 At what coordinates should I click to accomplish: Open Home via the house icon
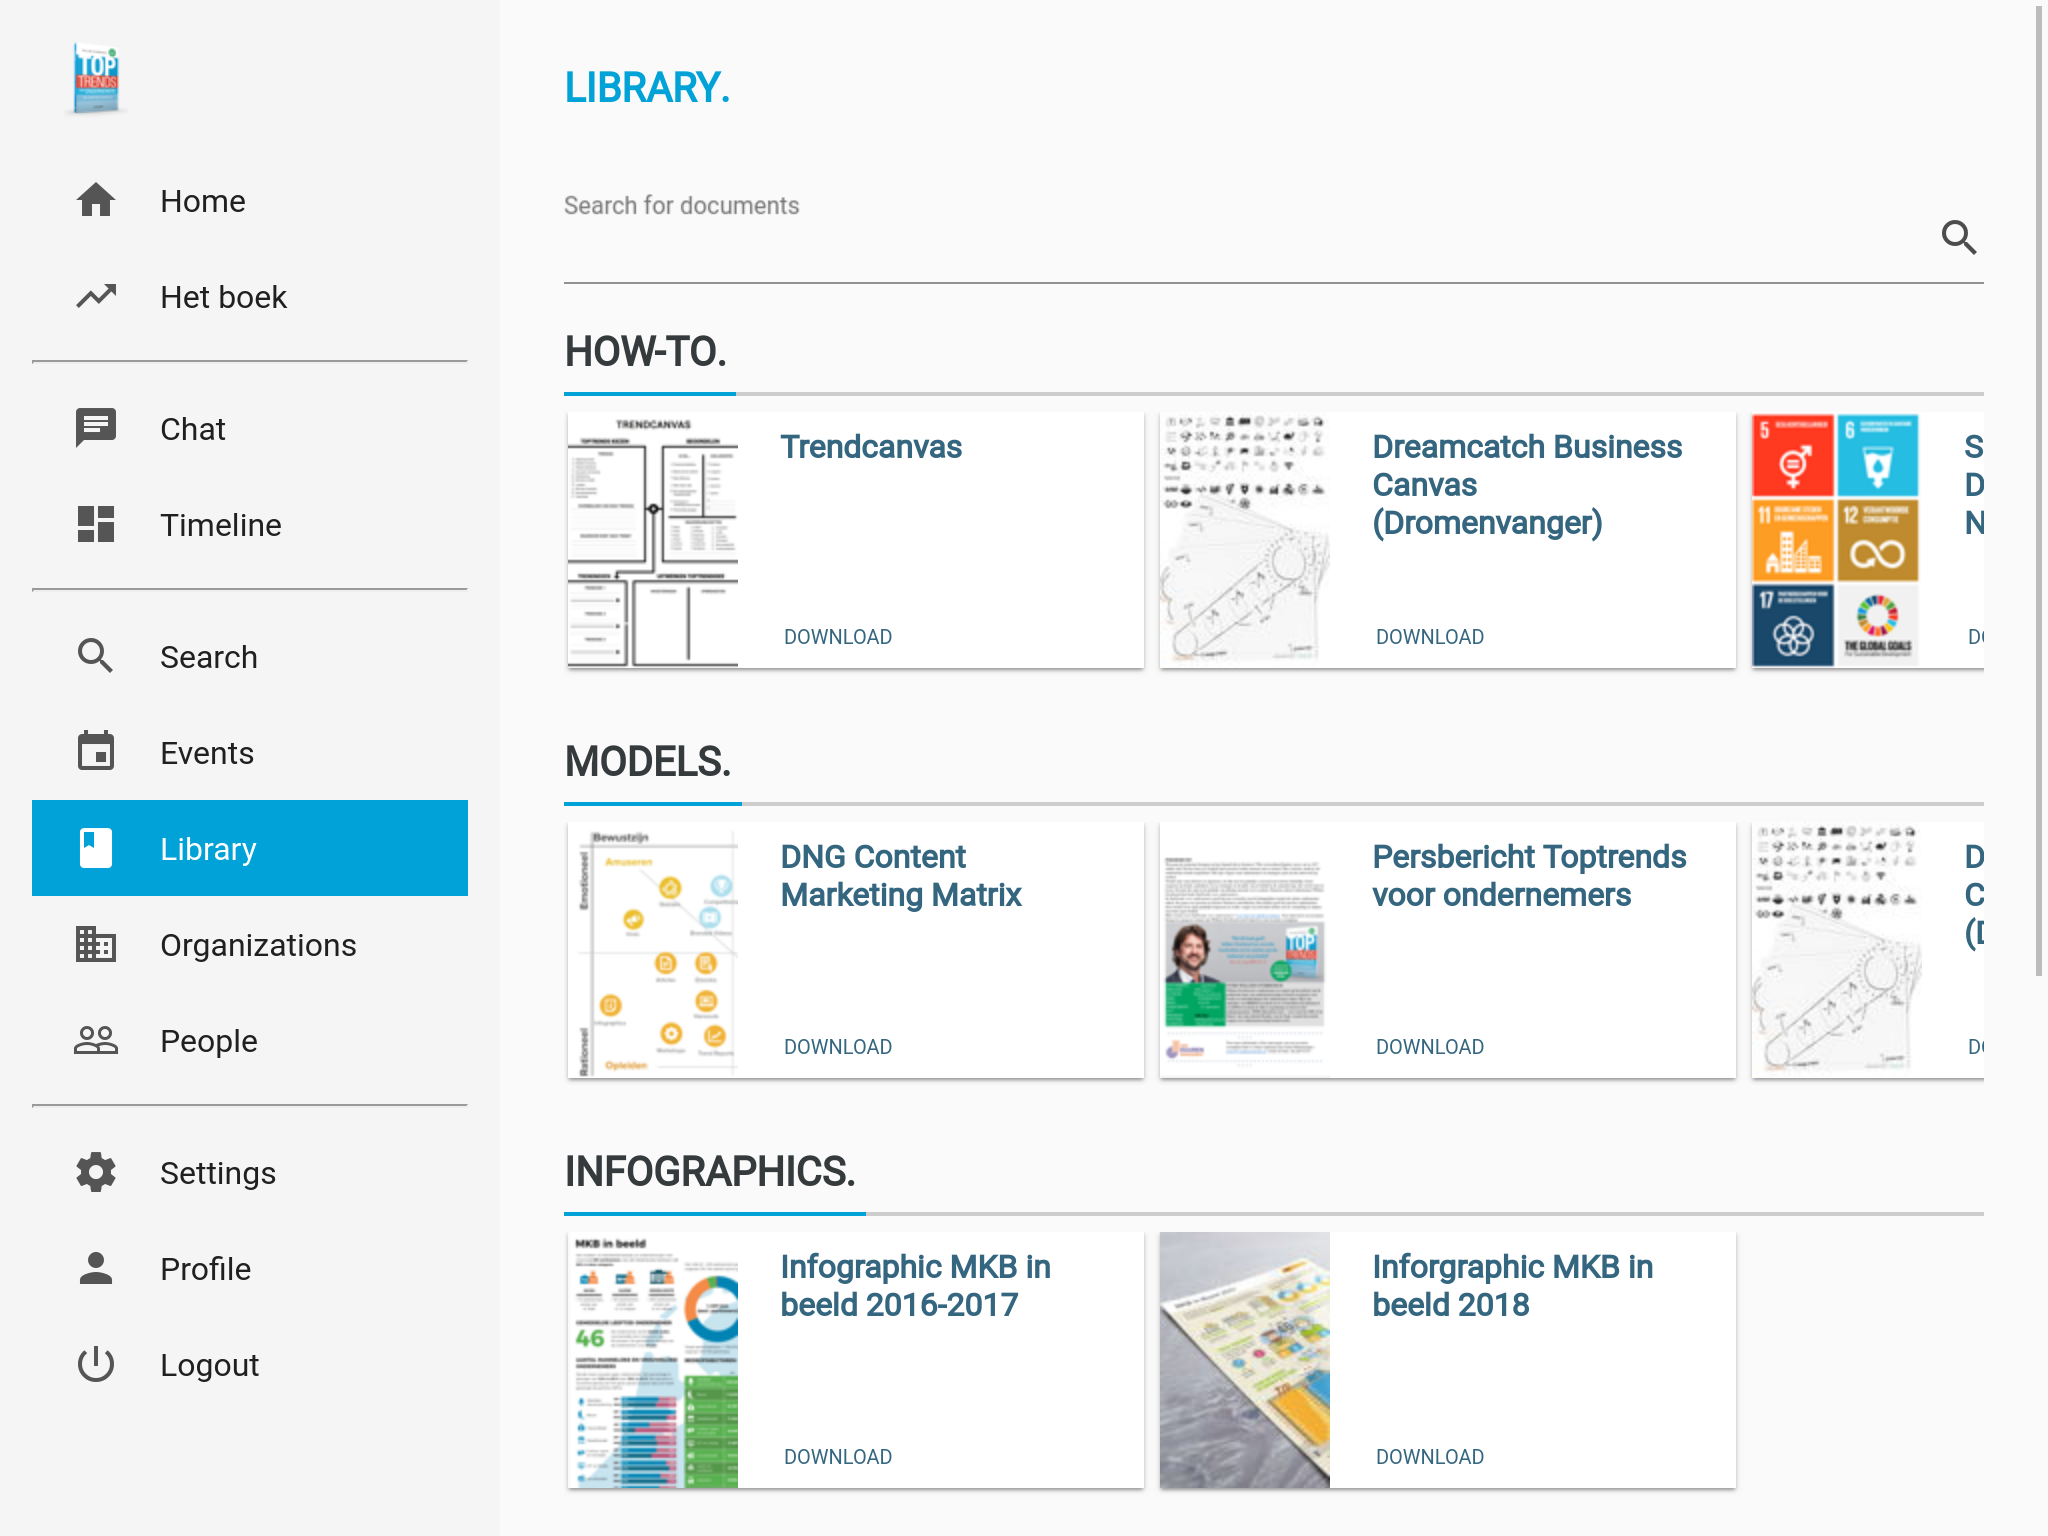[x=96, y=201]
